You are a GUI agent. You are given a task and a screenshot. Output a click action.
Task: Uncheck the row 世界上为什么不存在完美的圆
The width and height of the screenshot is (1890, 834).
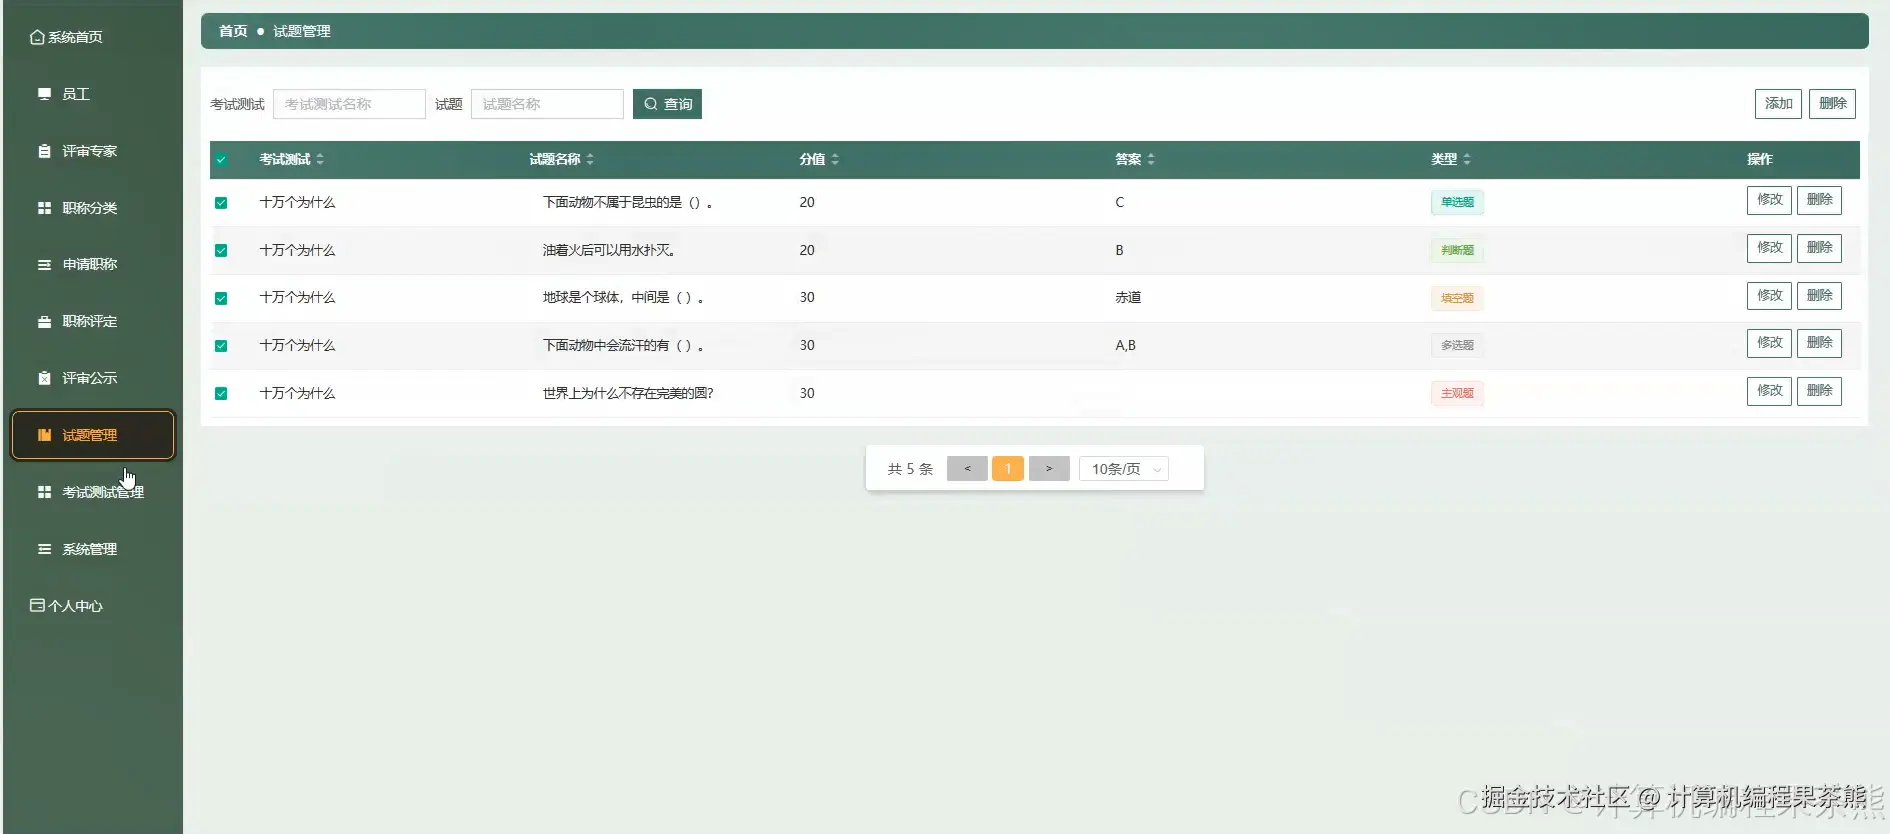tap(221, 394)
